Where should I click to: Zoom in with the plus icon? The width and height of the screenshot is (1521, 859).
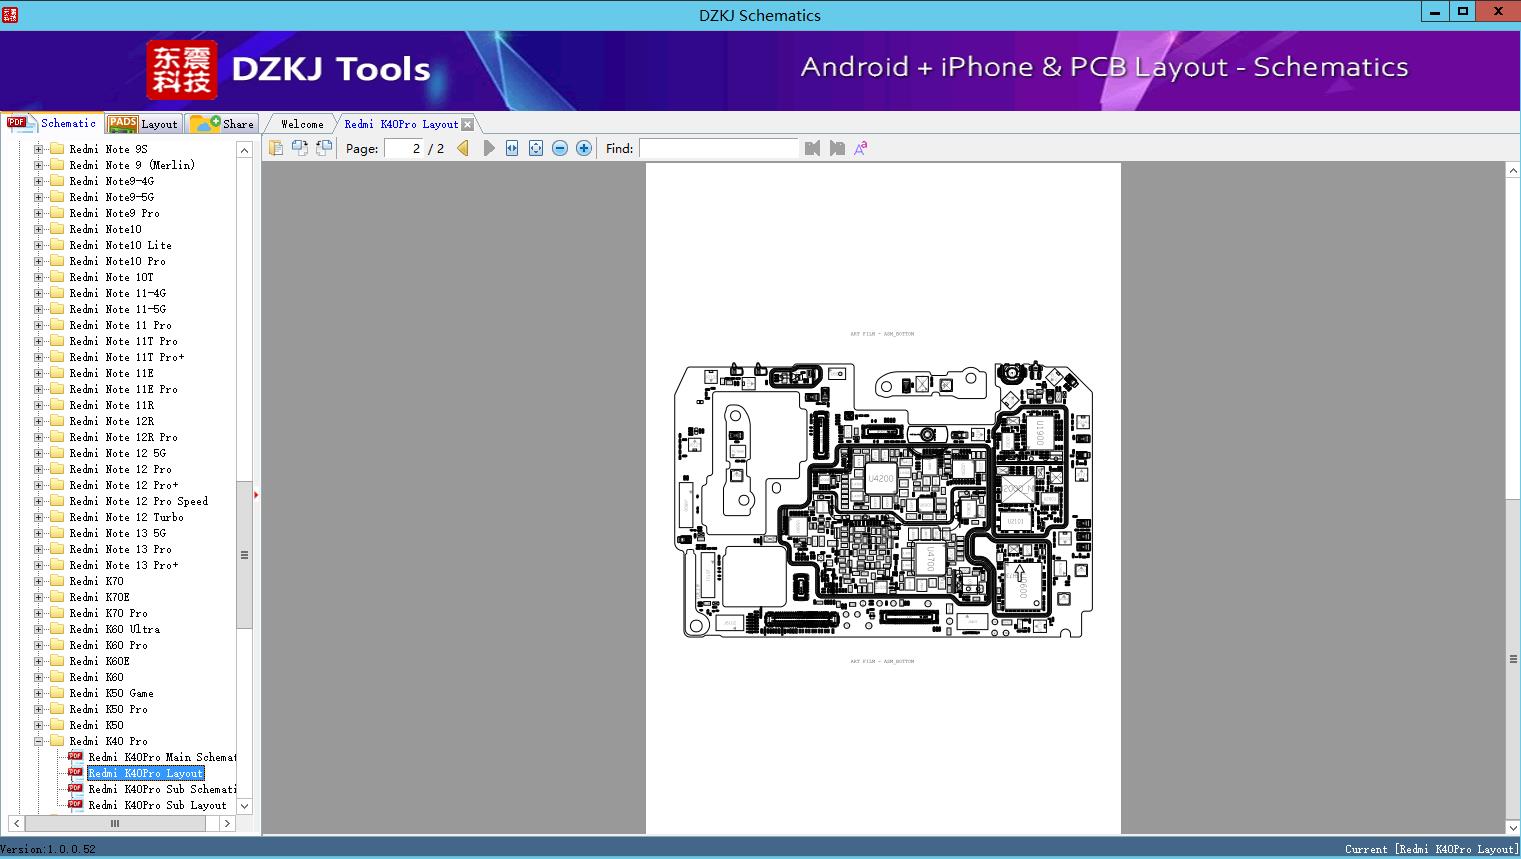(584, 148)
